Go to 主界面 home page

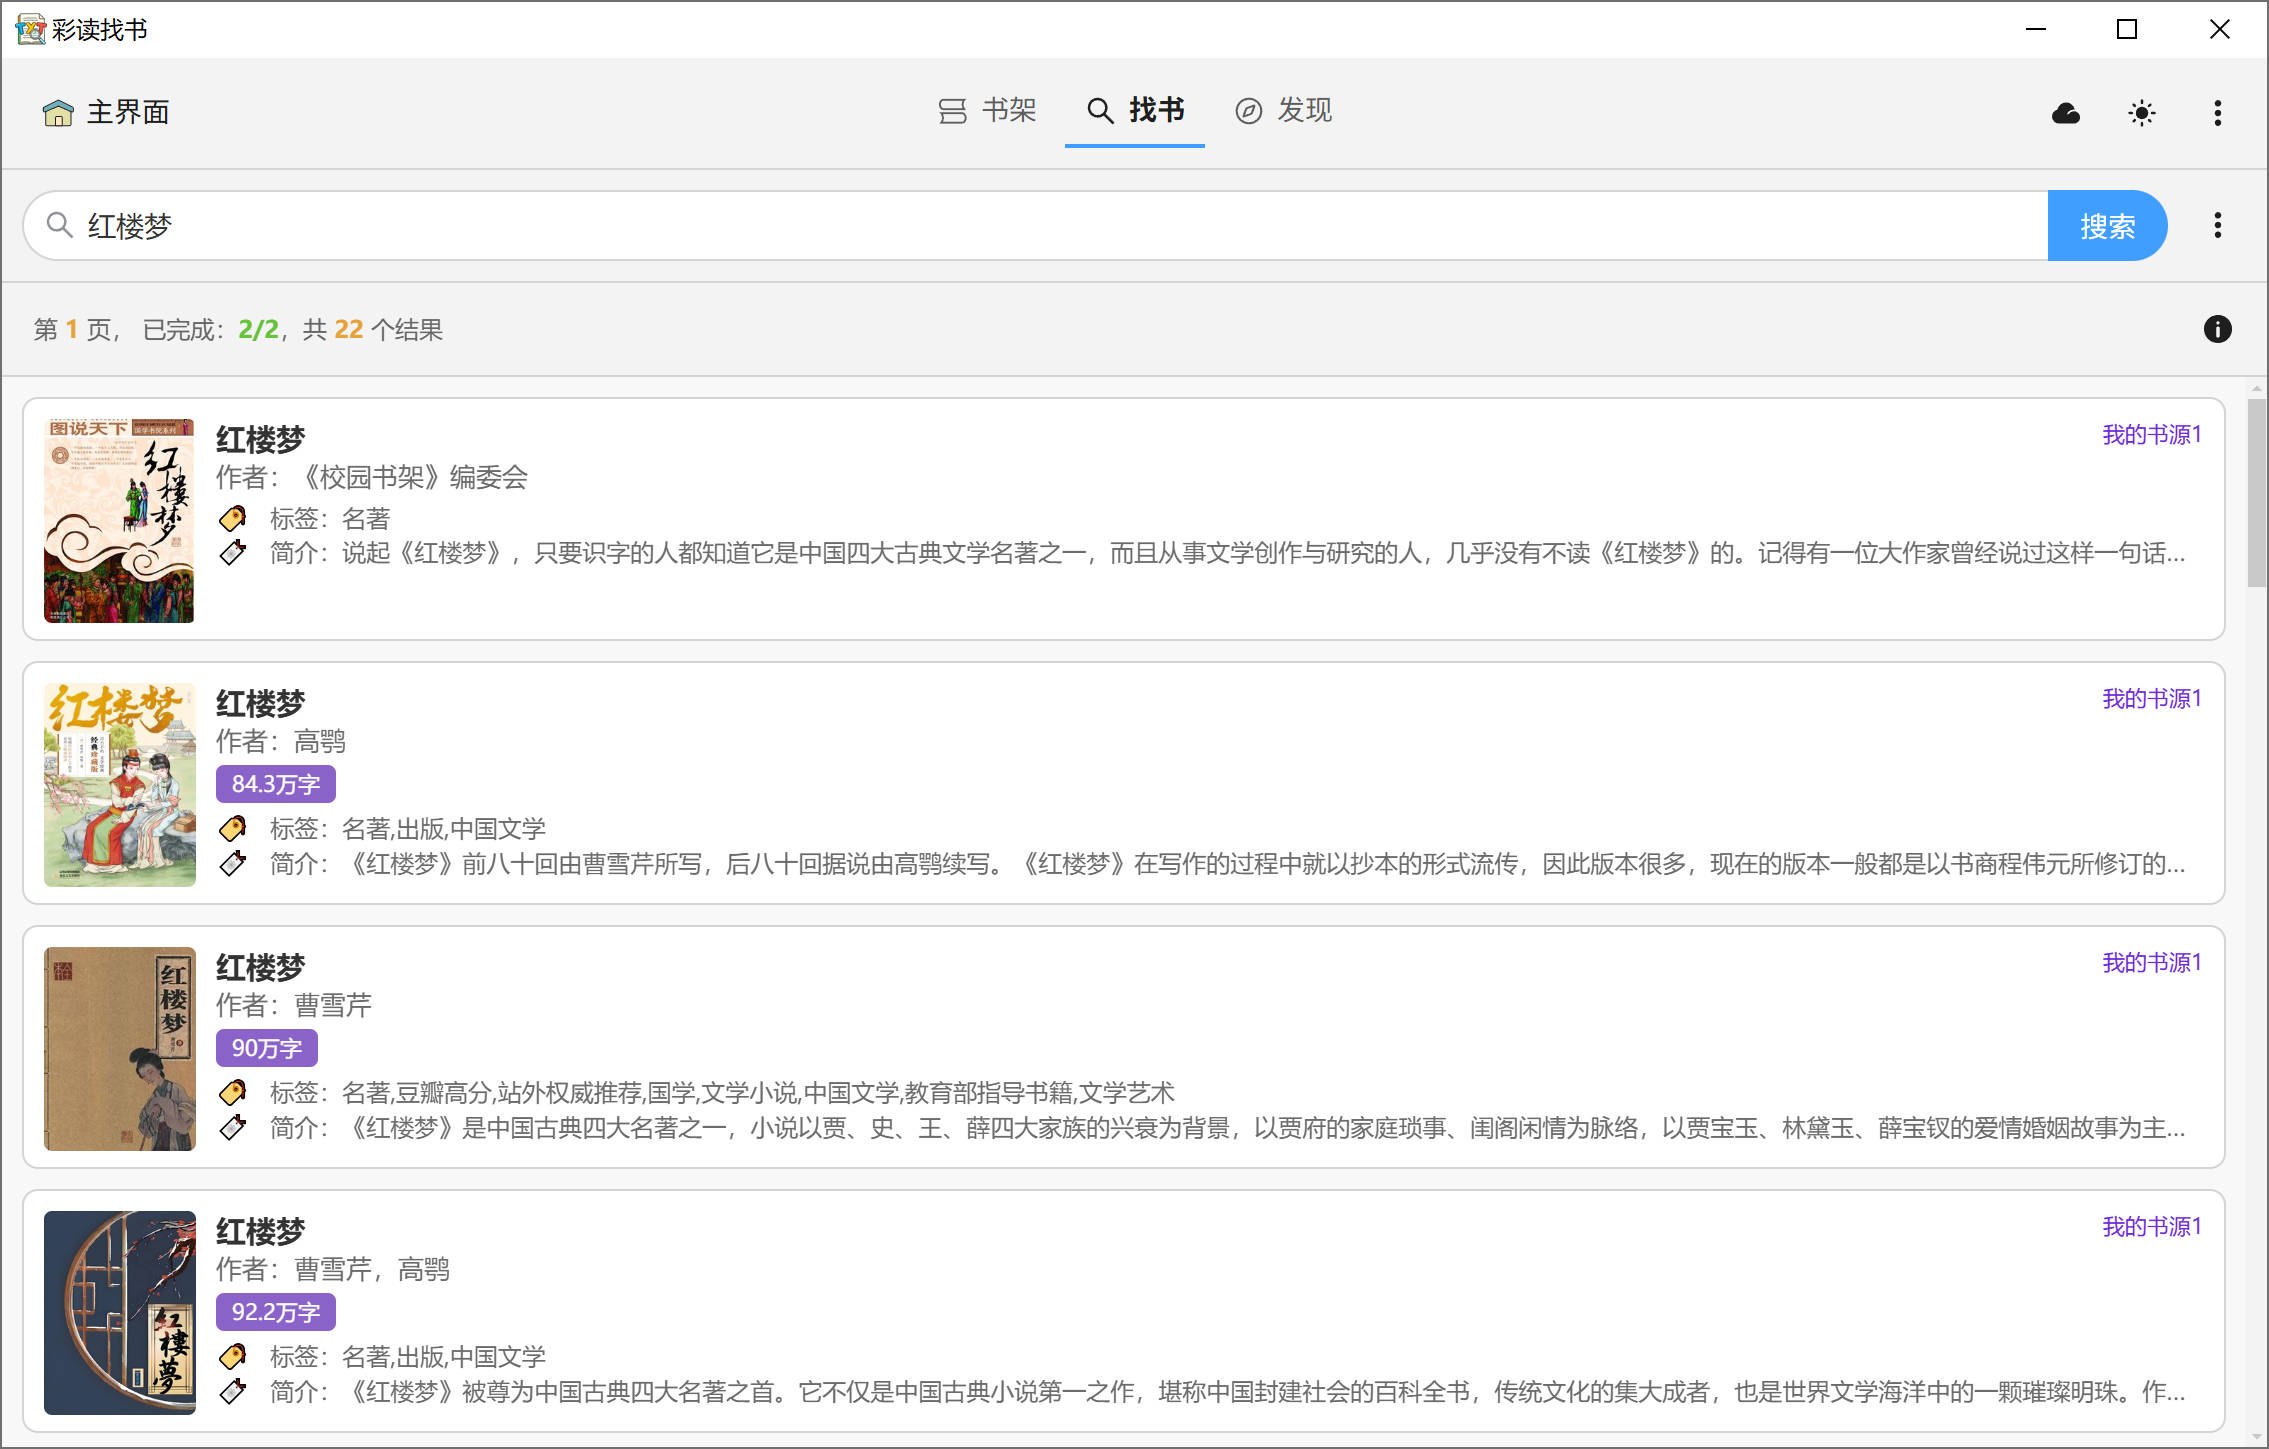[106, 112]
